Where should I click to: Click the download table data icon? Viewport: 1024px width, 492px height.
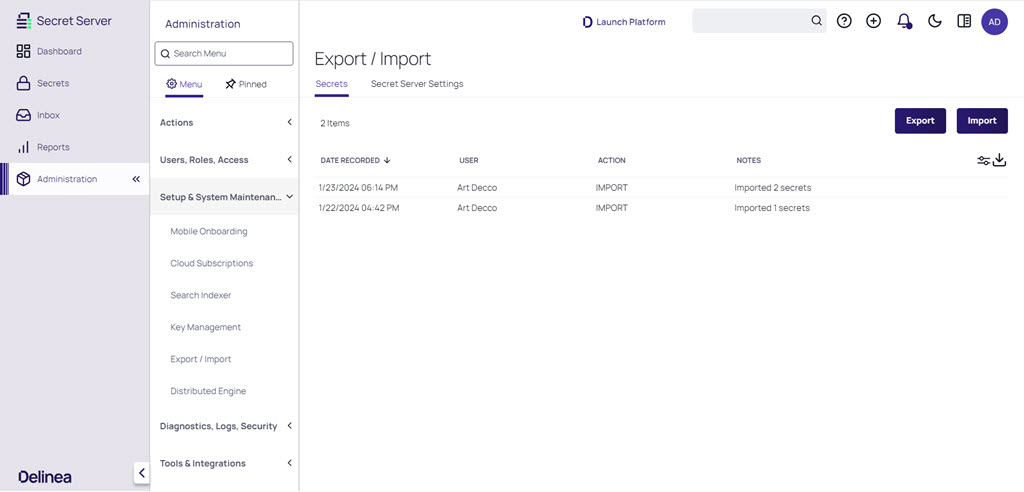999,160
